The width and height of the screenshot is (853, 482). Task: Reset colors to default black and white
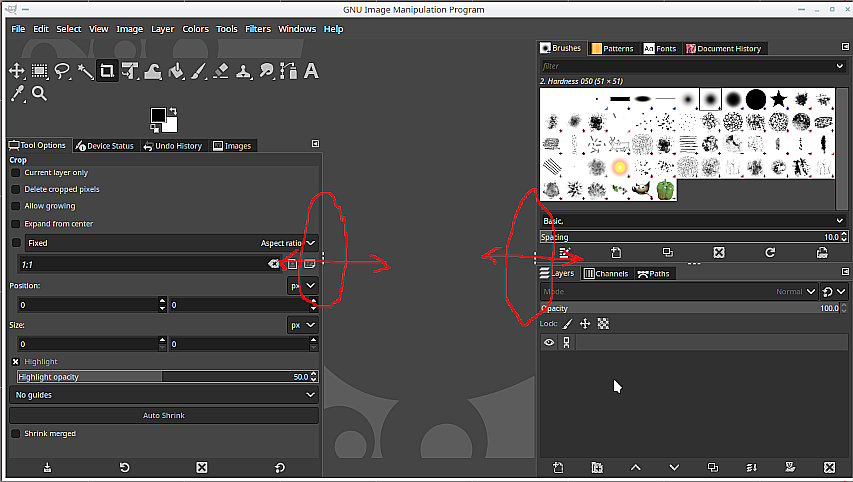[154, 129]
